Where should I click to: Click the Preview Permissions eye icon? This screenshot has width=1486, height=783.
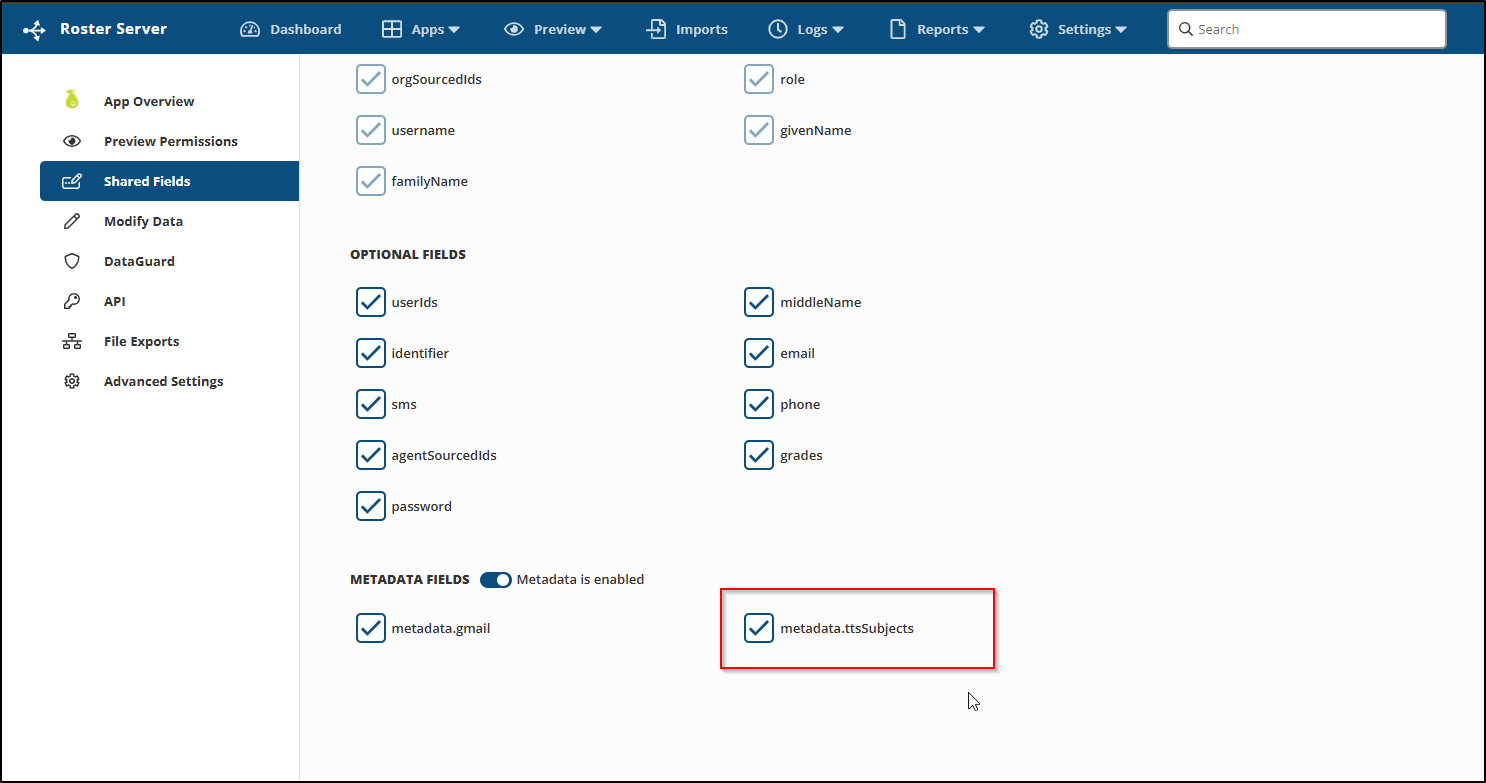pyautogui.click(x=72, y=141)
